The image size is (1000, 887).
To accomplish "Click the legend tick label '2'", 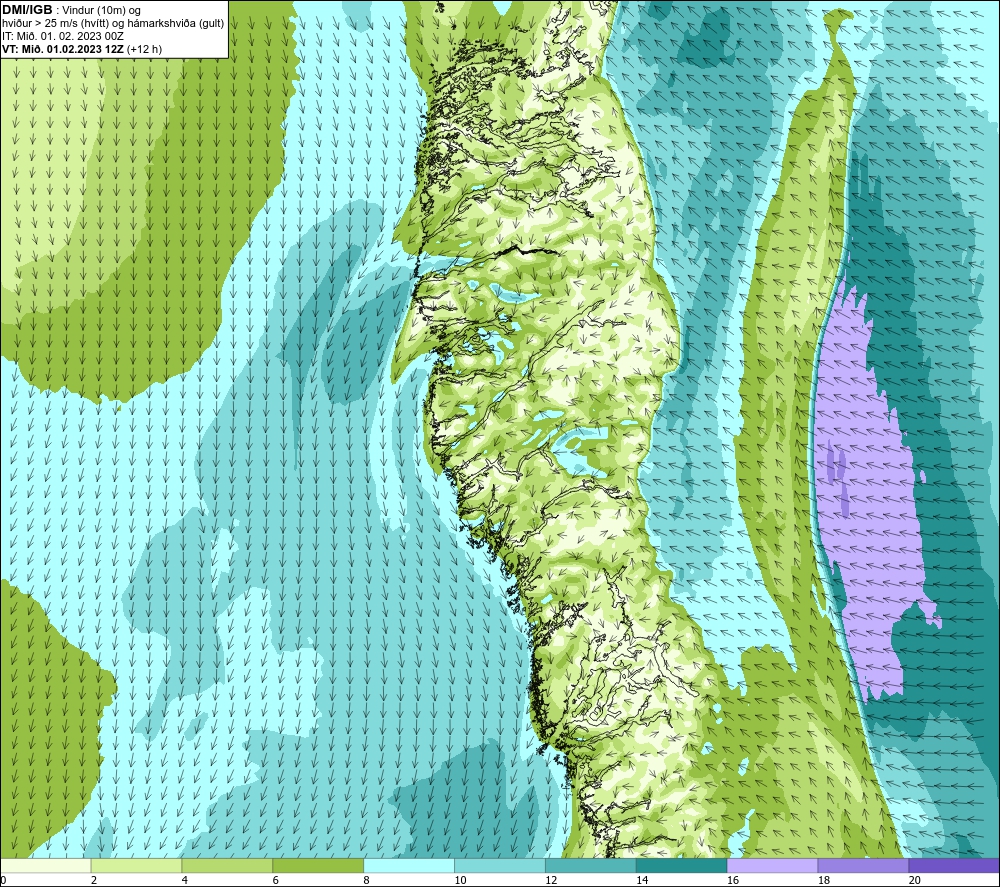I will click(x=94, y=880).
